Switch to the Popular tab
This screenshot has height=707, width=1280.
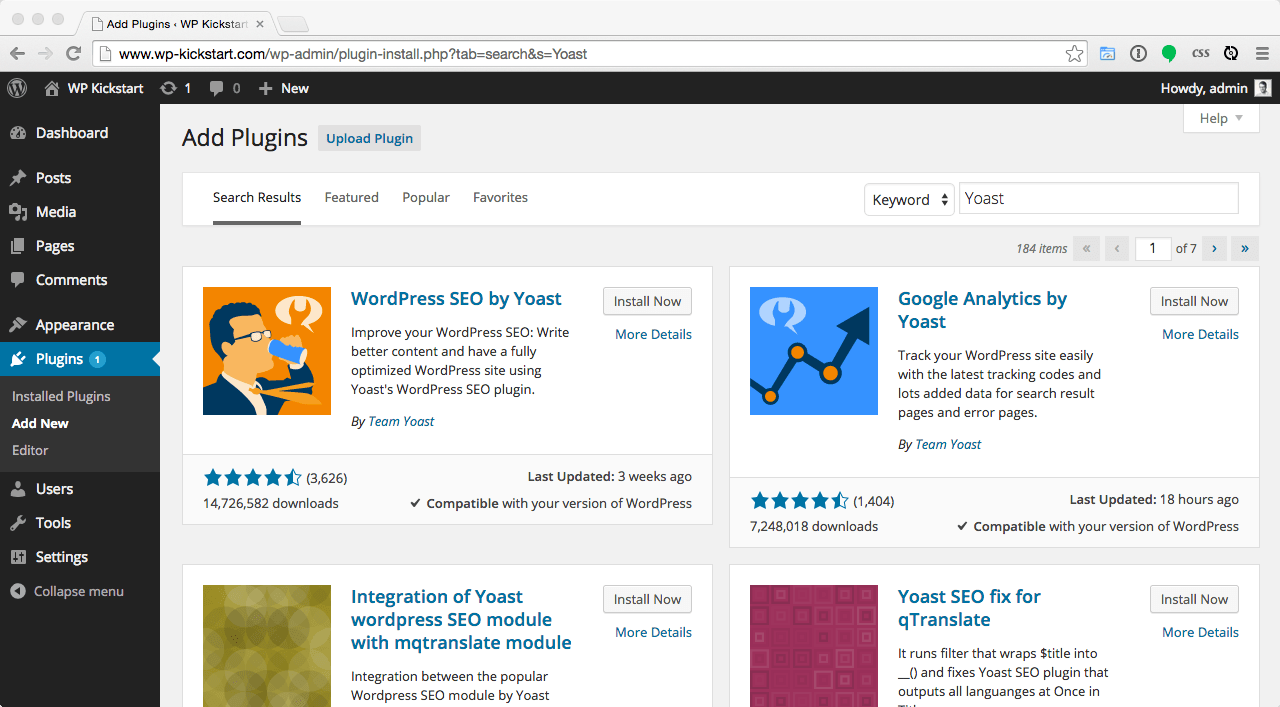426,198
